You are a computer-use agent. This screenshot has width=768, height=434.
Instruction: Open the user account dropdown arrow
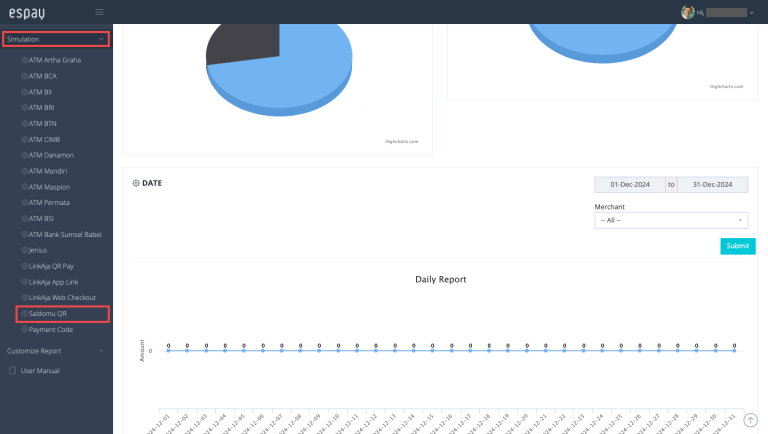[x=751, y=13]
